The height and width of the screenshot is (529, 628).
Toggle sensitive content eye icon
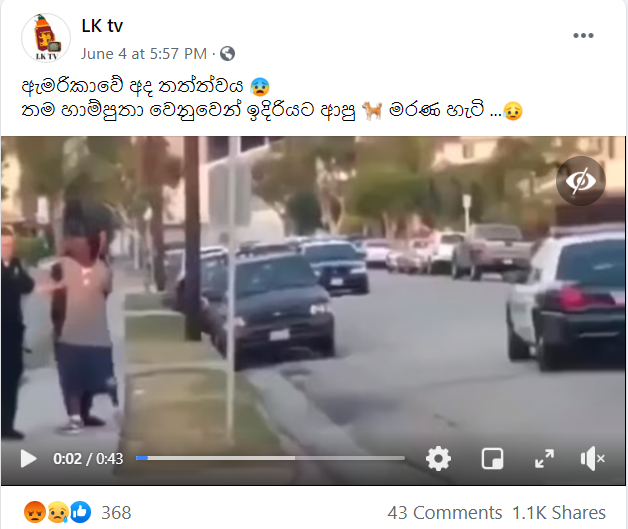581,181
